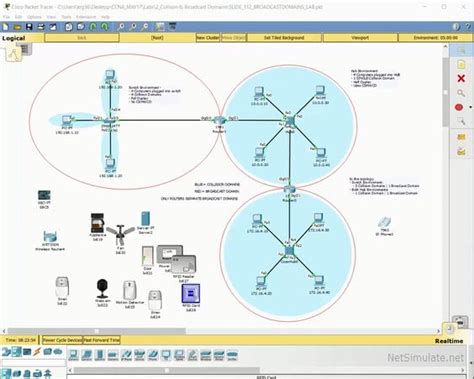Open the drawing tool dropdown arrow
The width and height of the screenshot is (474, 379).
tap(470, 107)
